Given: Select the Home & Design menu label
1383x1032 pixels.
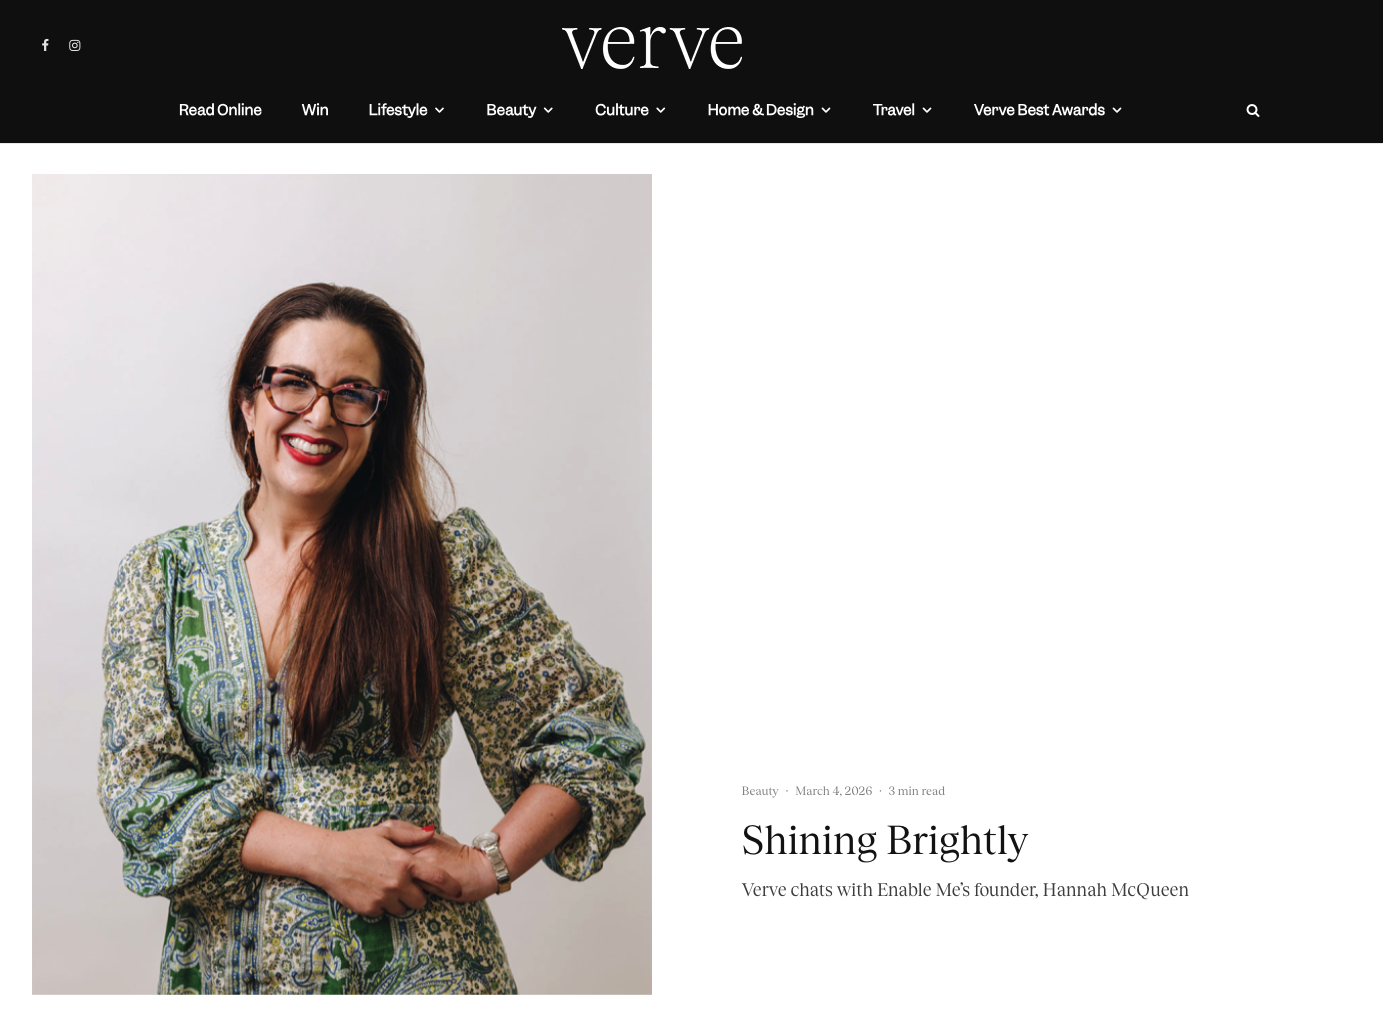Looking at the screenshot, I should pyautogui.click(x=760, y=110).
